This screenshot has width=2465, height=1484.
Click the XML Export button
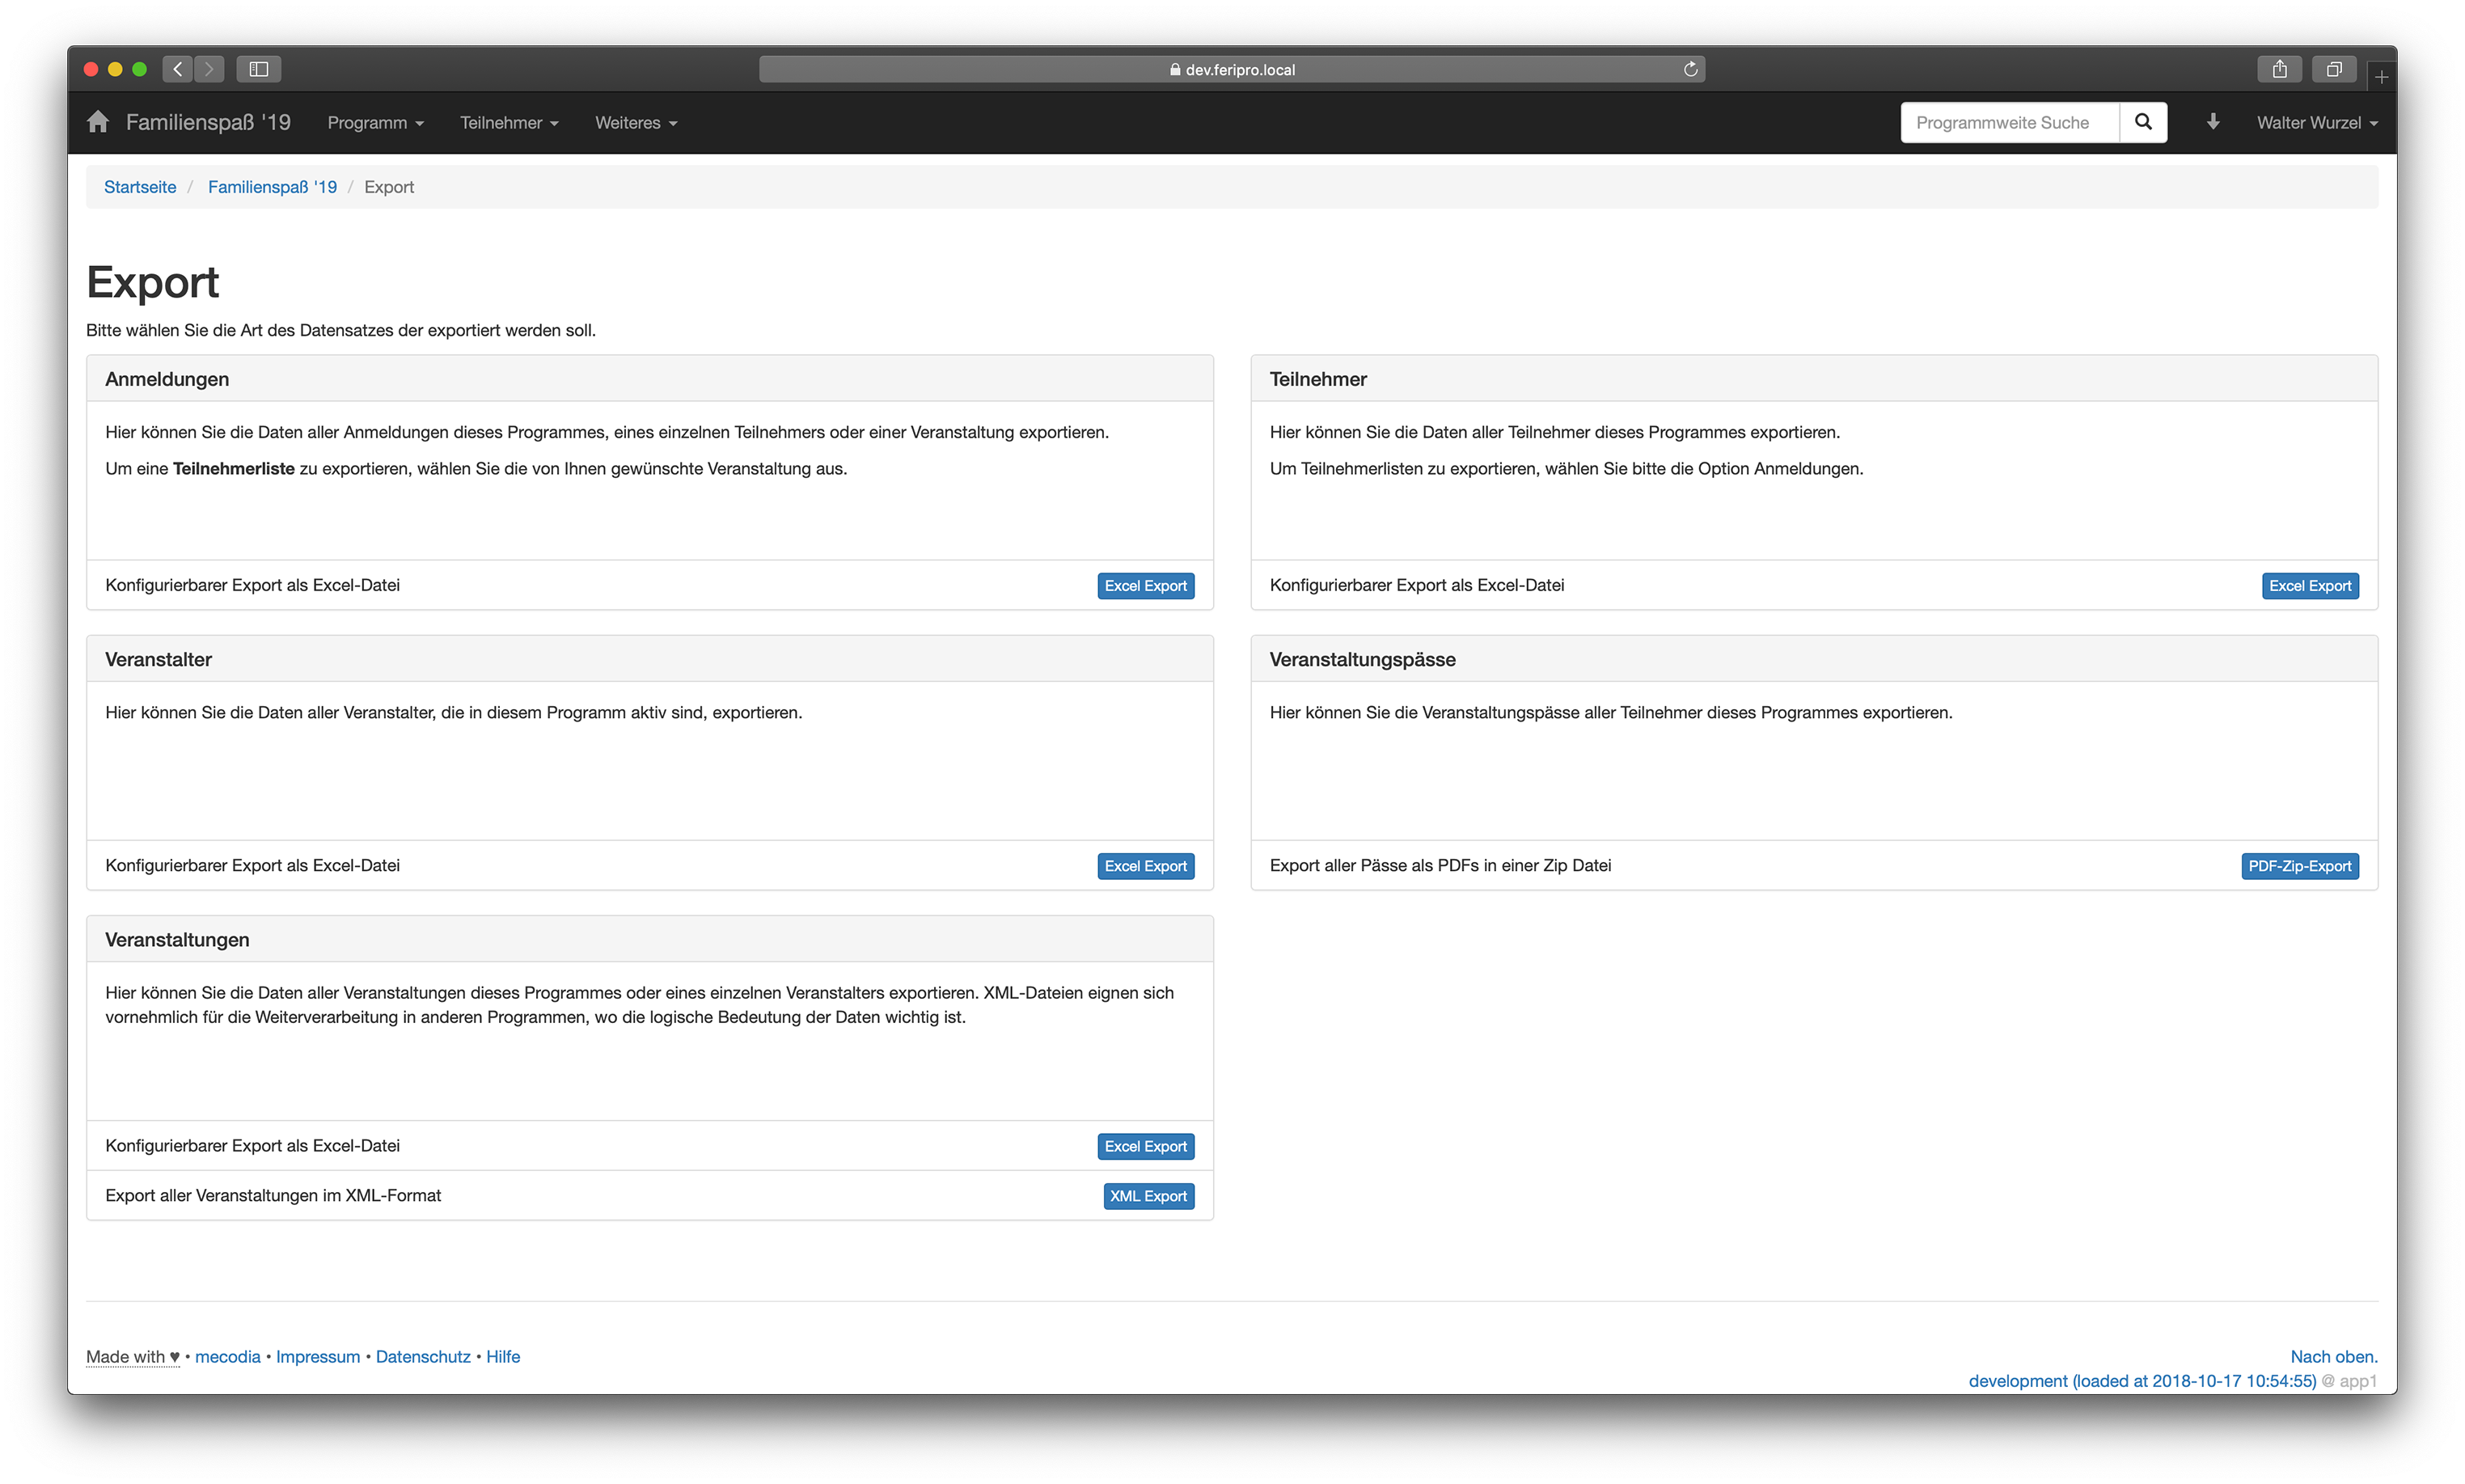coord(1148,1196)
